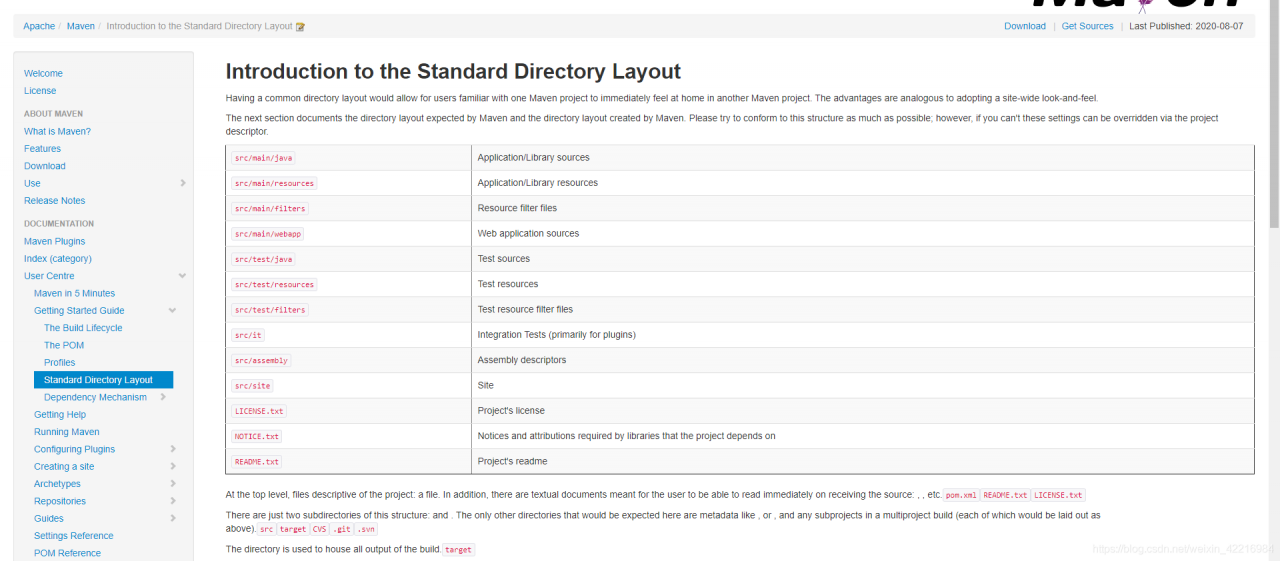Expand the Guides arrow
Viewport: 1280px width, 561px height.
point(173,518)
